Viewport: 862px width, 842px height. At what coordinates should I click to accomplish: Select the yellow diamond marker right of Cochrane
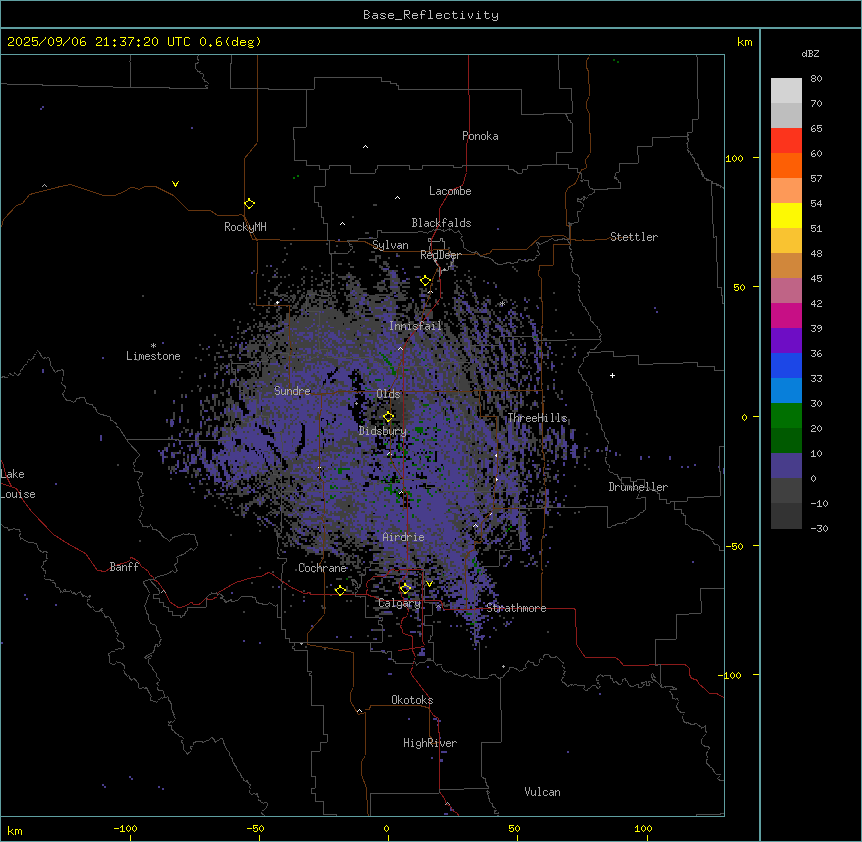pos(340,590)
